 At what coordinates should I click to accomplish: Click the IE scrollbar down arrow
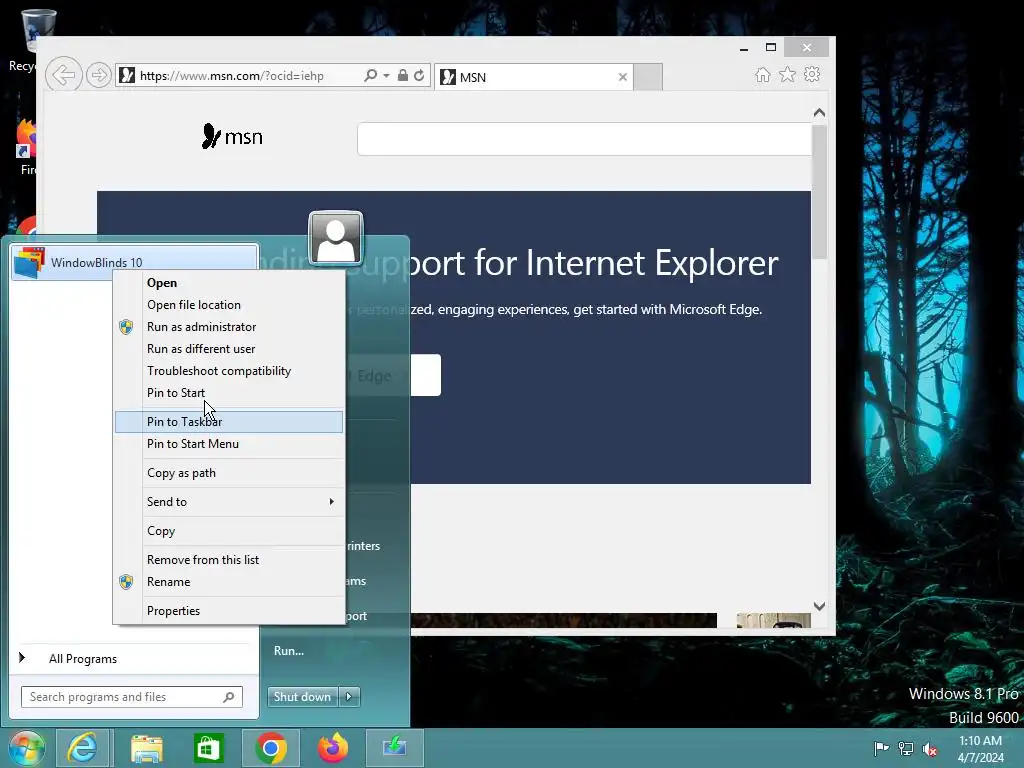tap(819, 606)
